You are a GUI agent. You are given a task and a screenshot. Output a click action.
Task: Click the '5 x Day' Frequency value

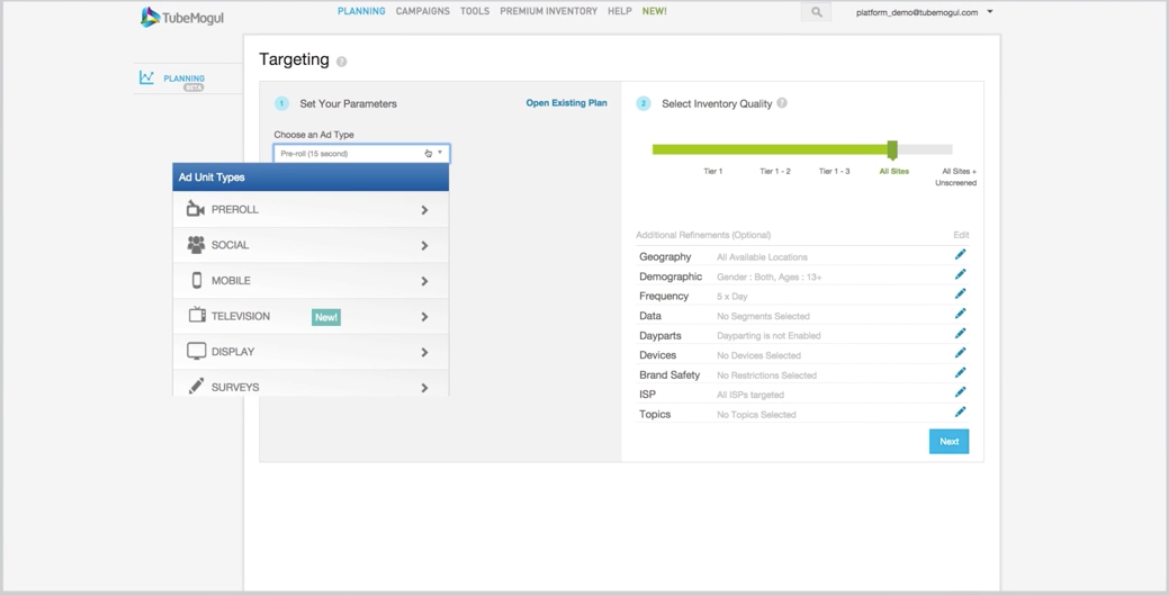[x=732, y=296]
